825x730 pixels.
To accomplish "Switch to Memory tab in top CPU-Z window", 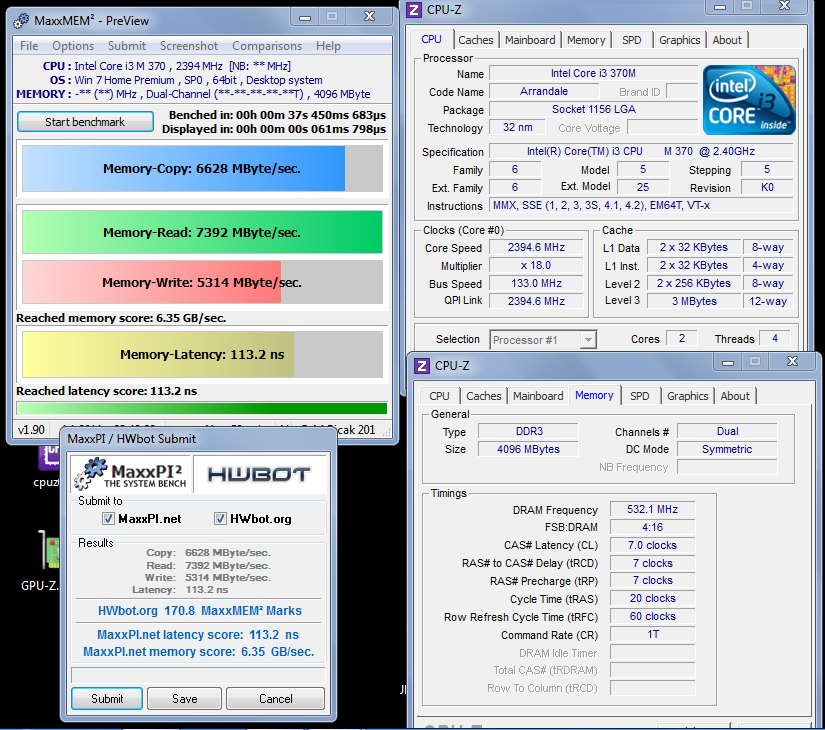I will pos(586,40).
